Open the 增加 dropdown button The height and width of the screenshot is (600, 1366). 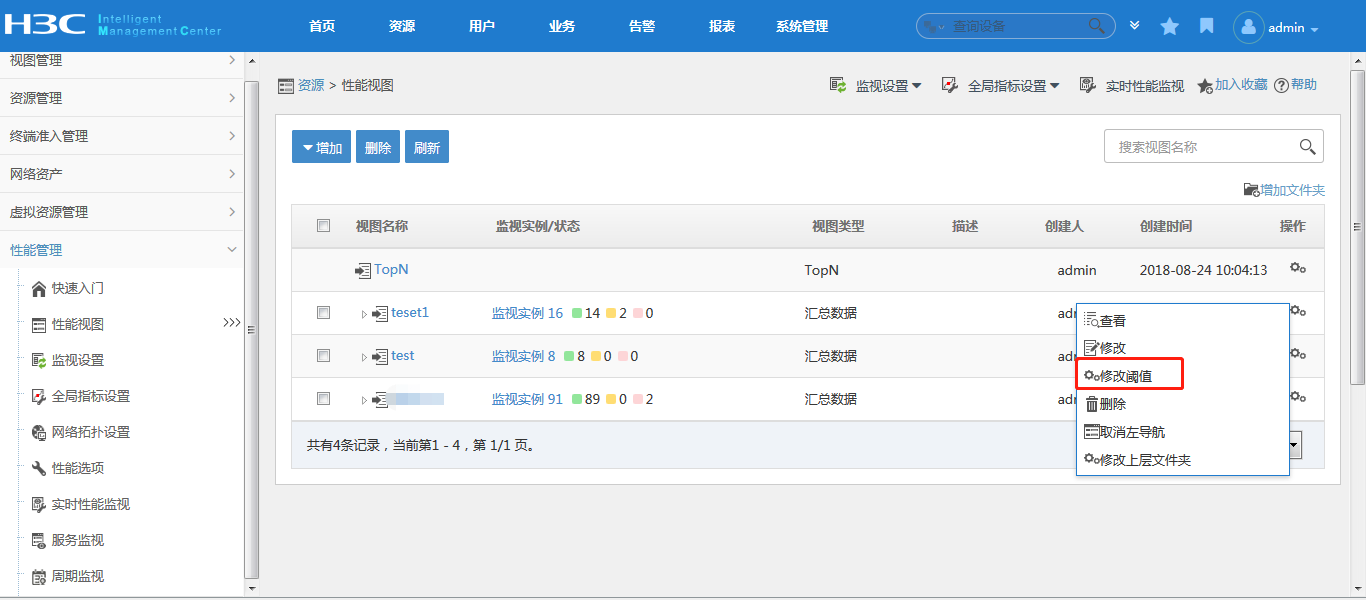pyautogui.click(x=321, y=147)
